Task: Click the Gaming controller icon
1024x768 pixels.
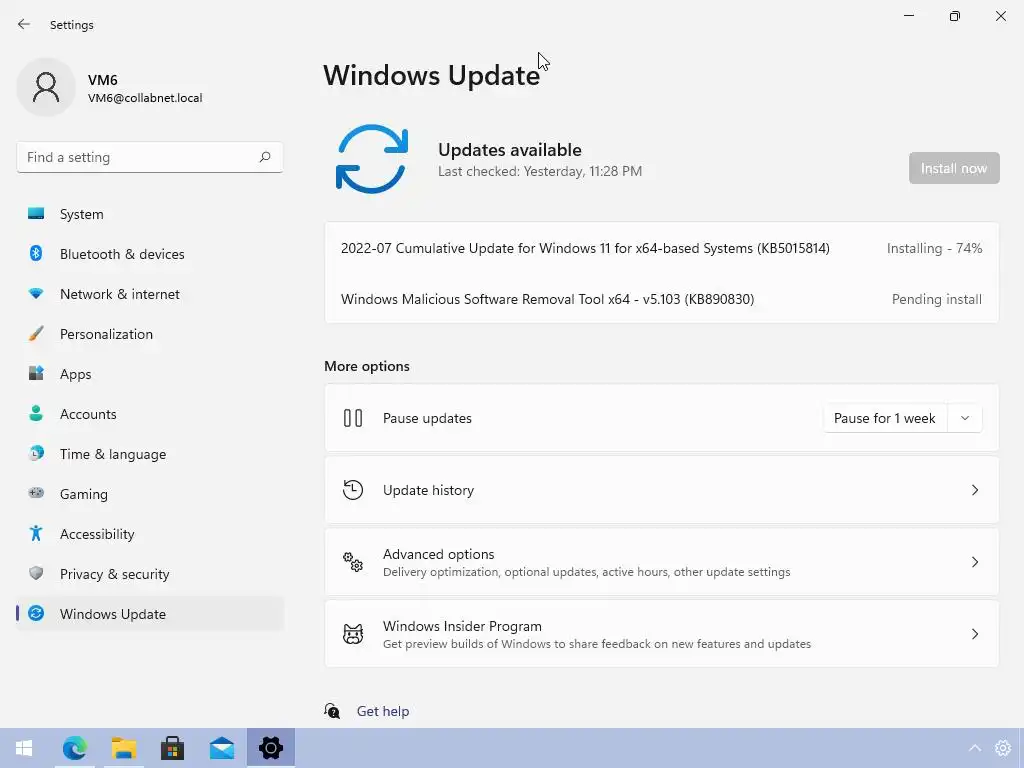Action: (x=36, y=493)
